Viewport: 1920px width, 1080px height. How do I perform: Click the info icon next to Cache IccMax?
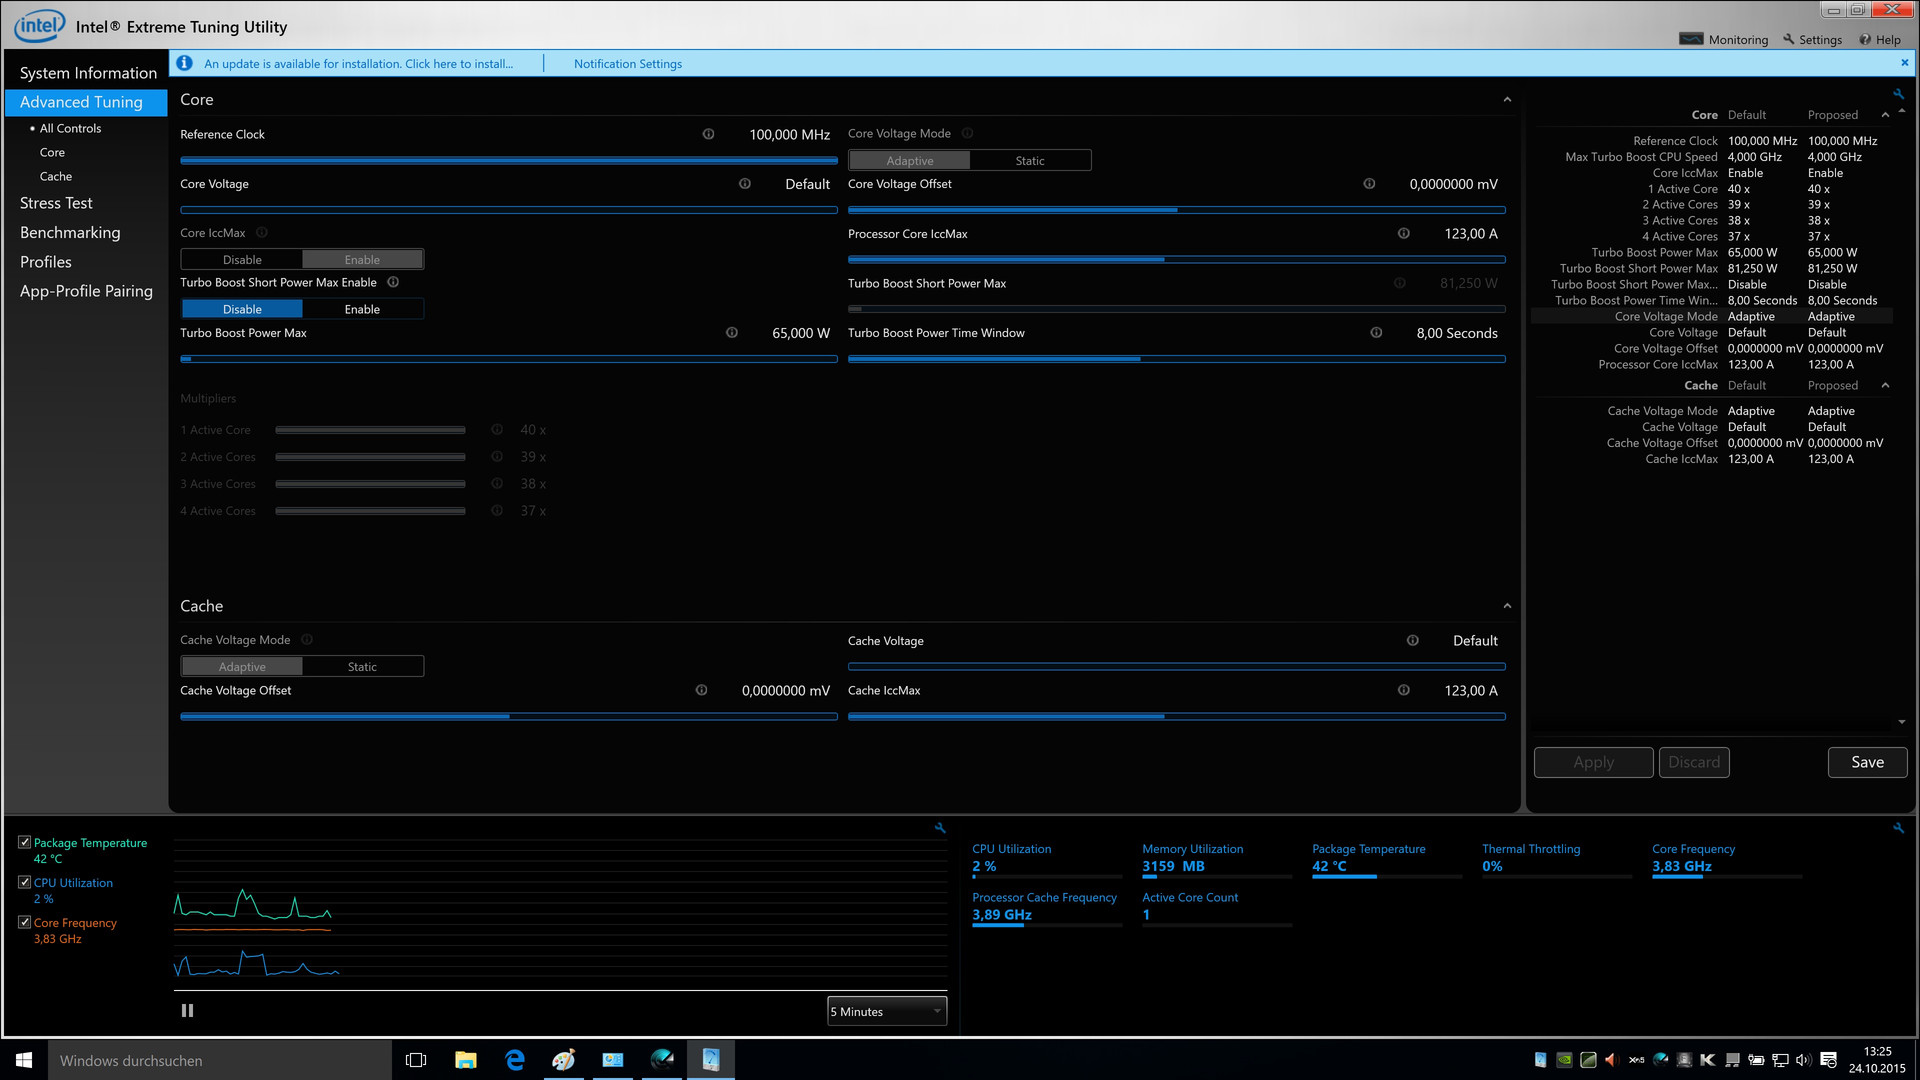[1403, 691]
